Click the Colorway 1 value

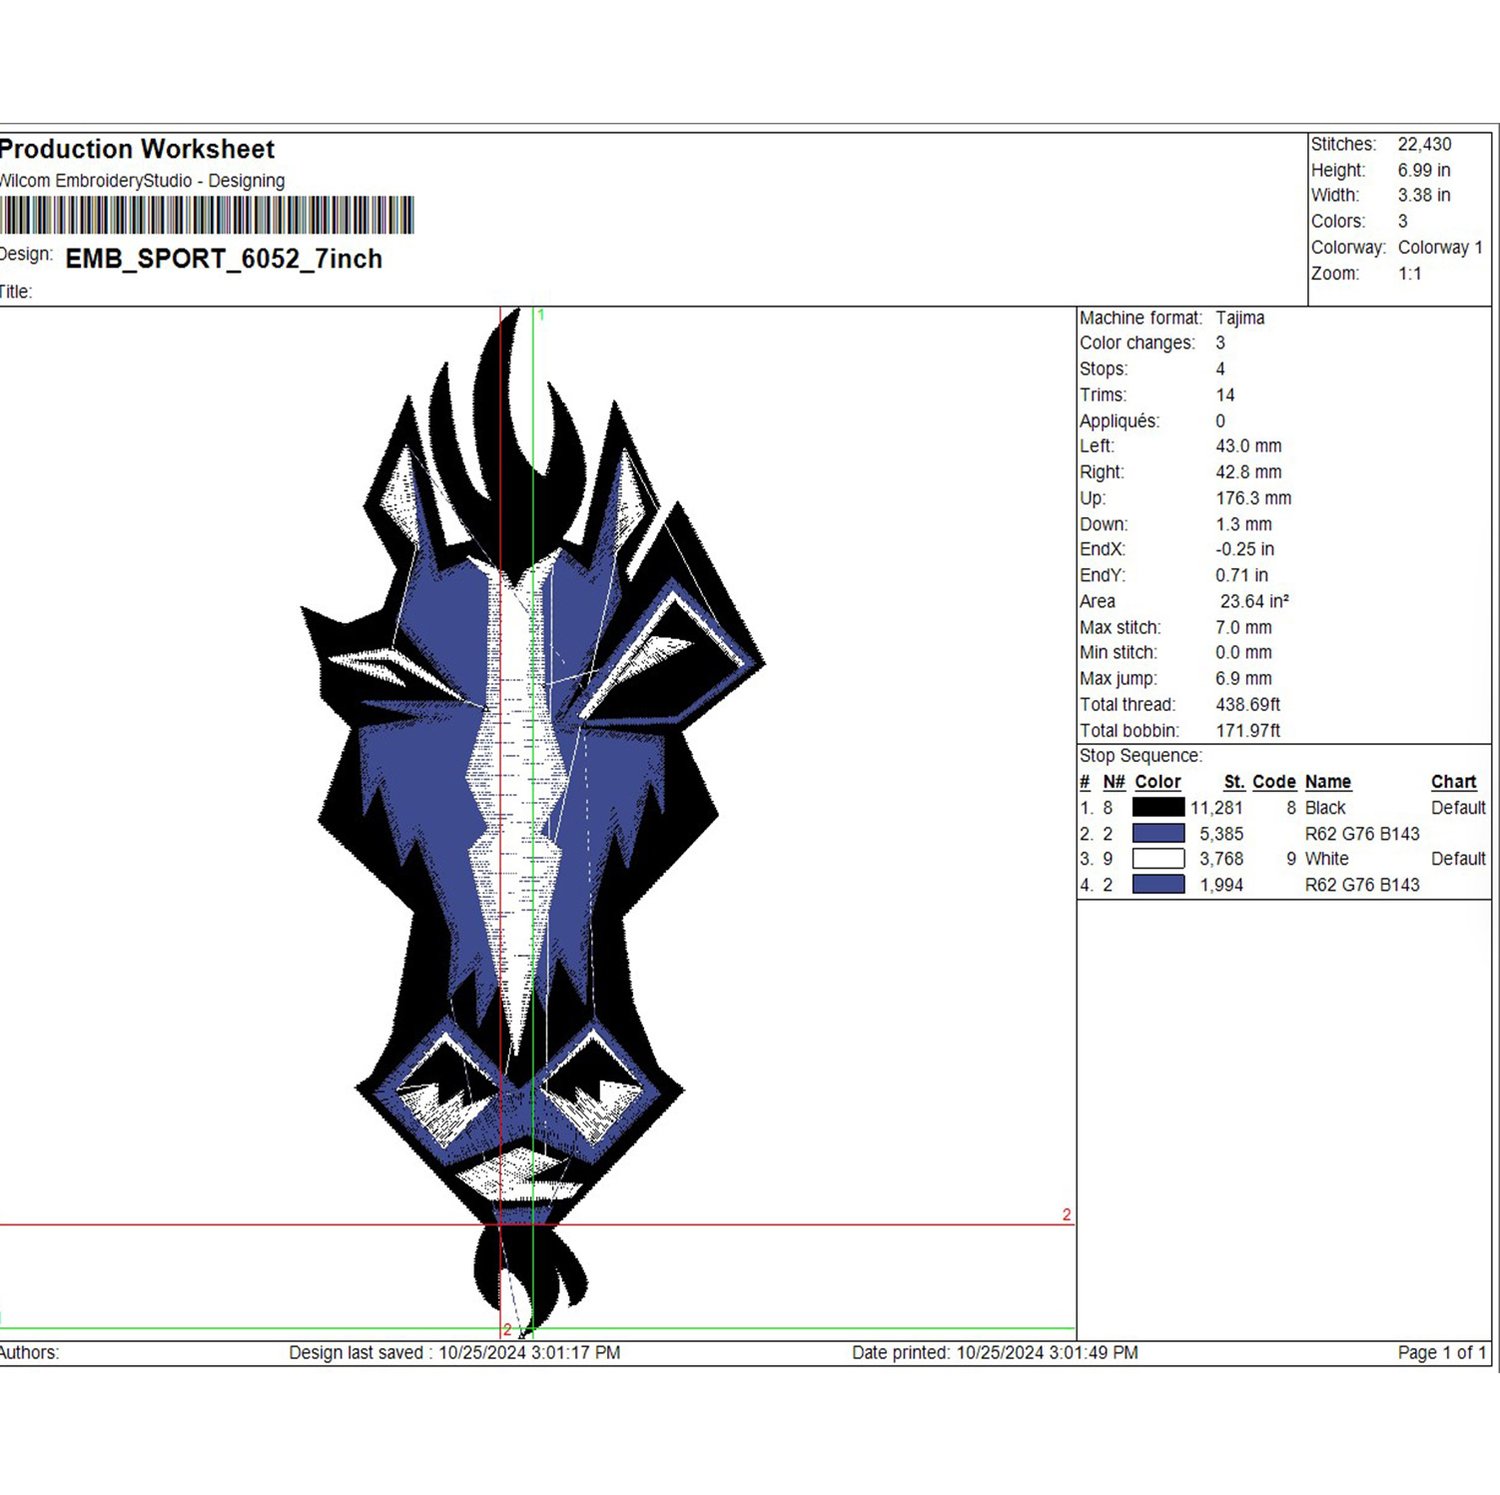(x=1440, y=247)
